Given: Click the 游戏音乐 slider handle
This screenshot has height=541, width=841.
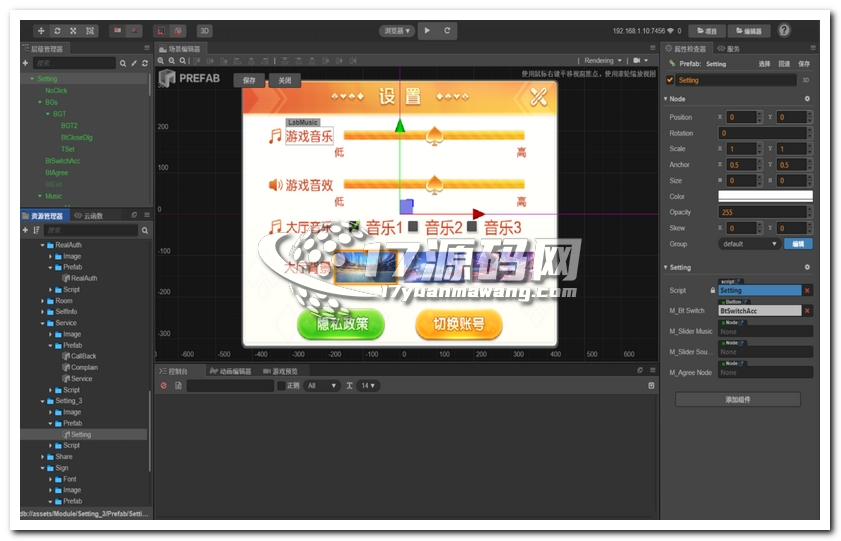Looking at the screenshot, I should (433, 136).
